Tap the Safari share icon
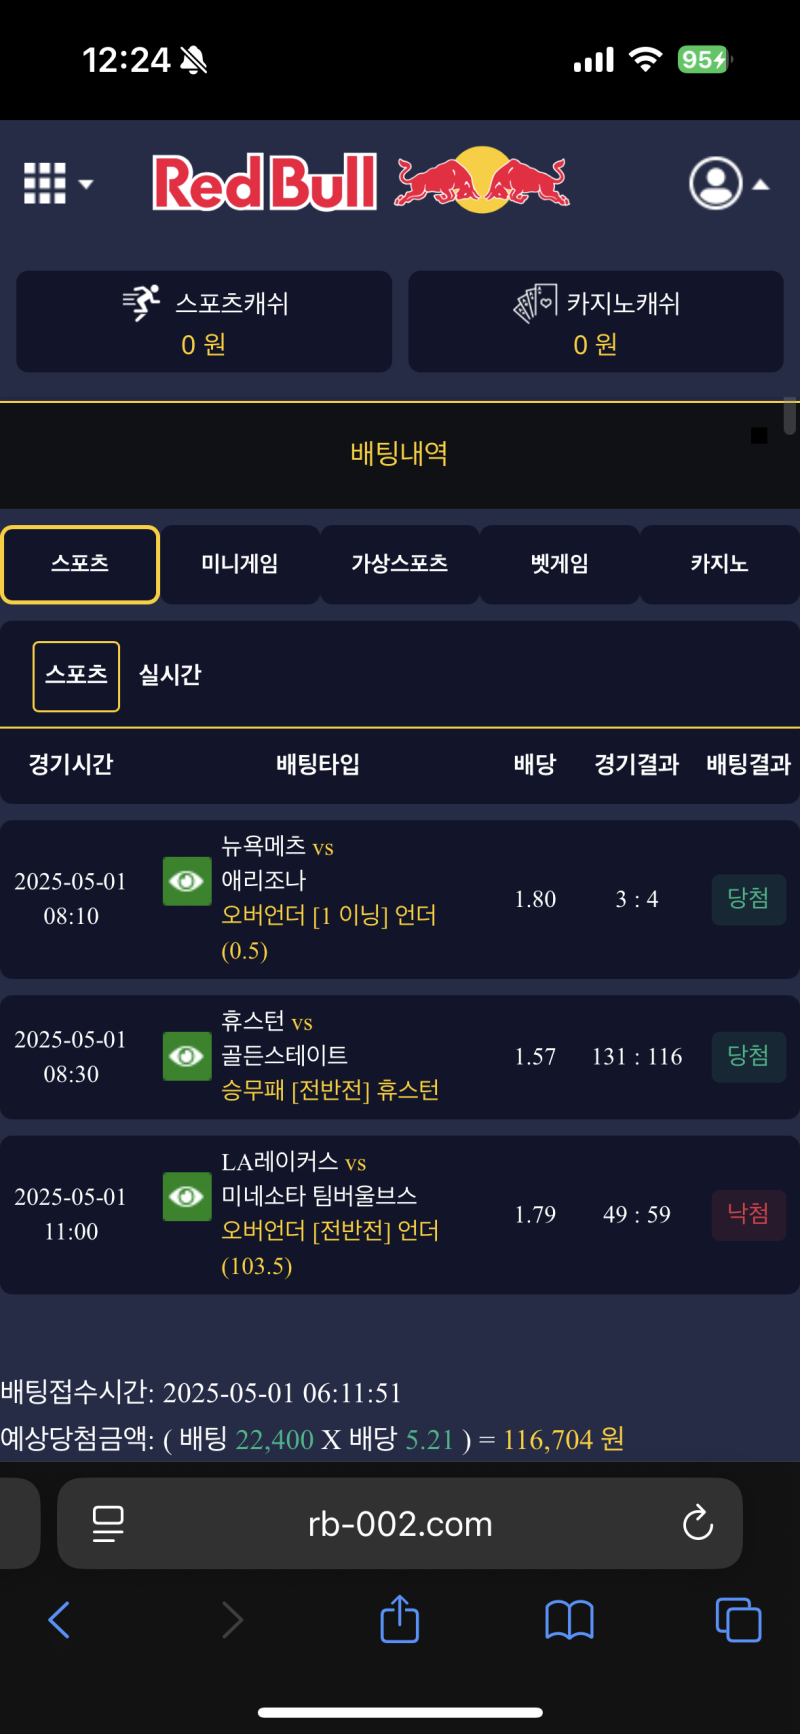Viewport: 800px width, 1734px height. (x=400, y=1619)
